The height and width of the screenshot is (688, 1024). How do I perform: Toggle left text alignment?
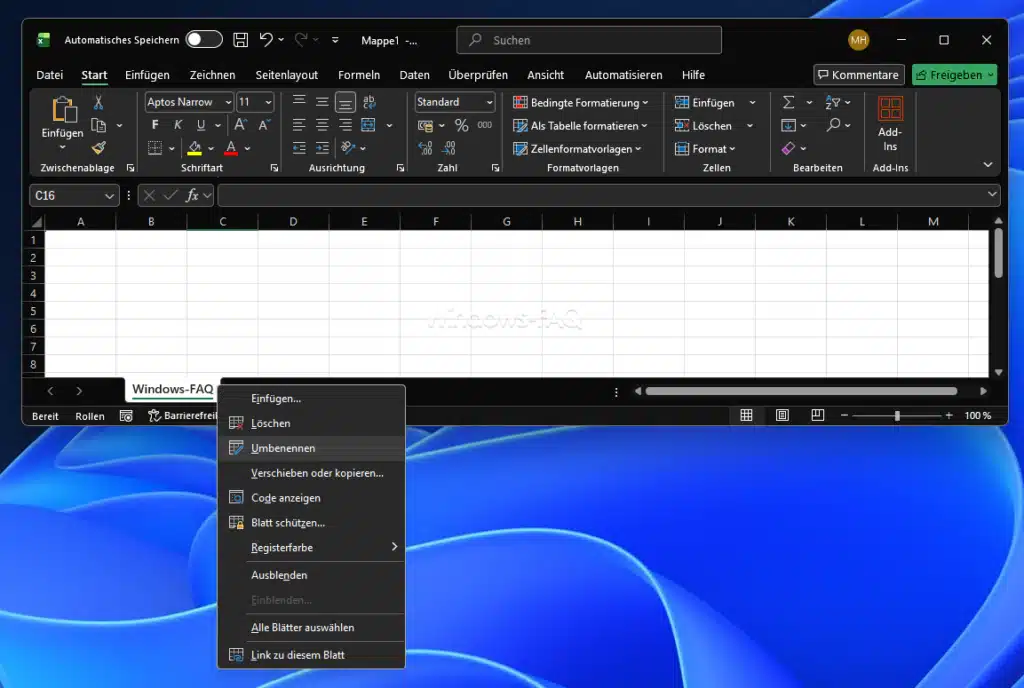point(299,125)
